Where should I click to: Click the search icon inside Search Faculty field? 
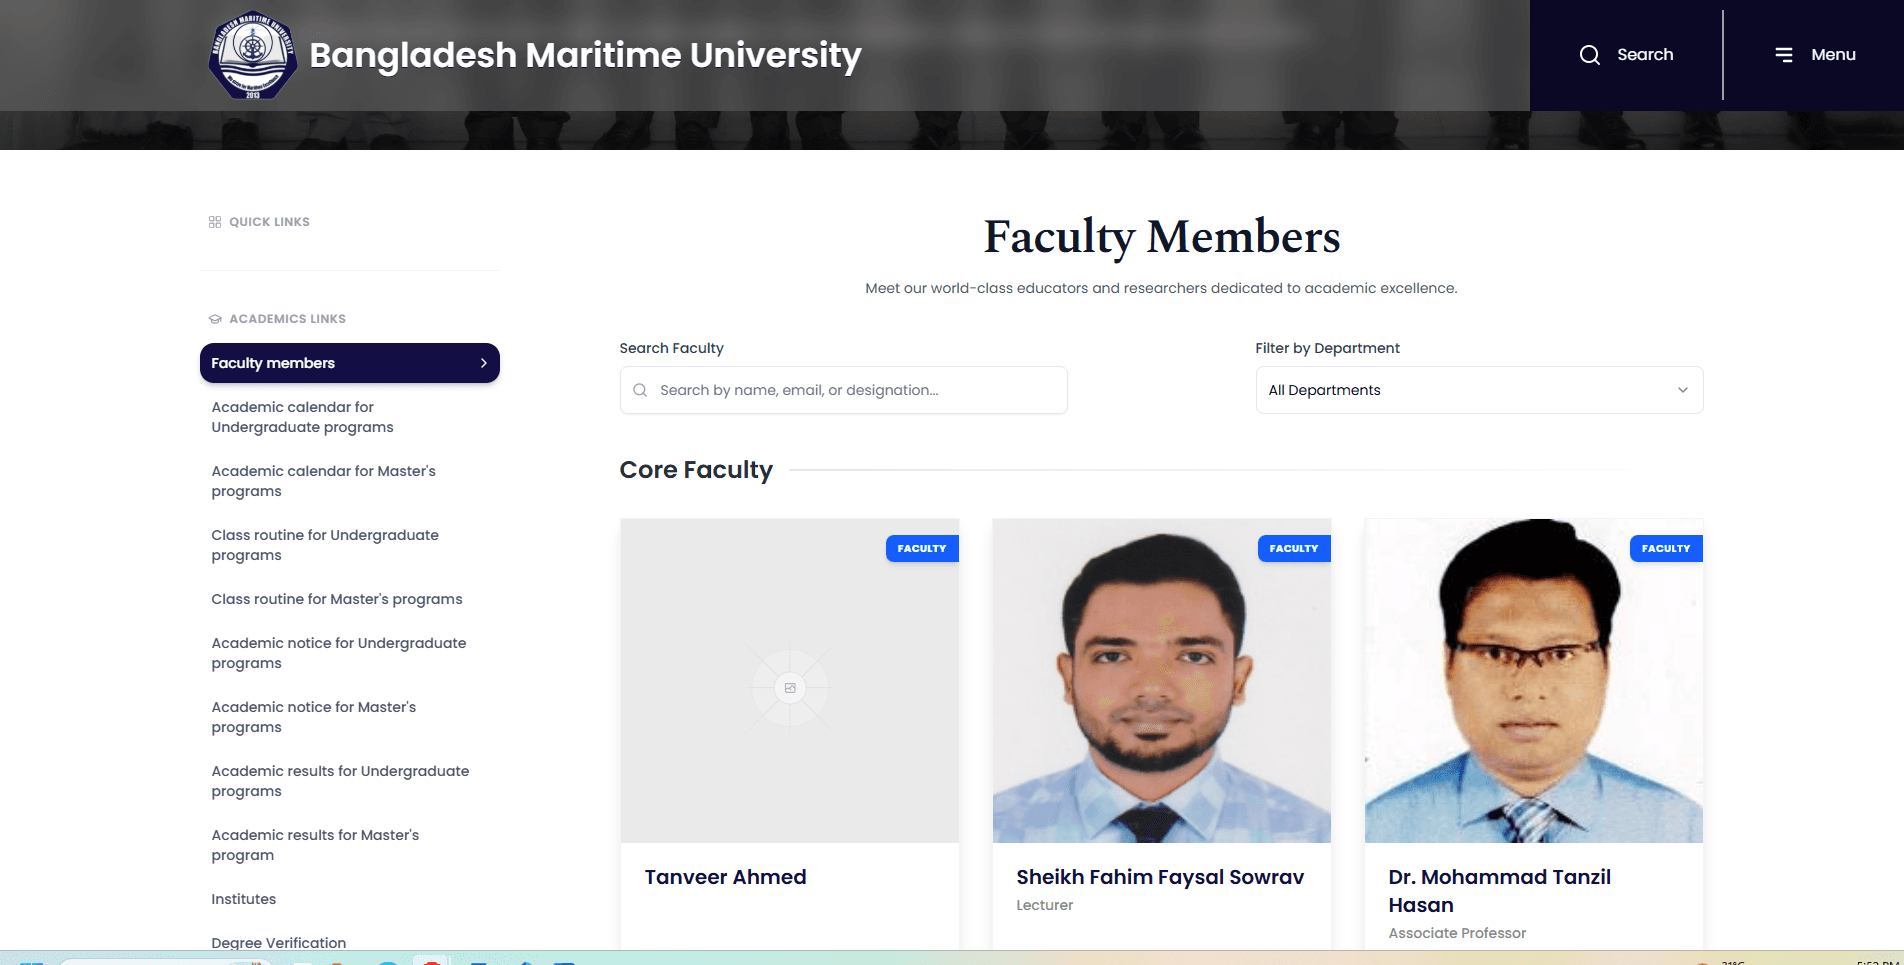tap(640, 390)
